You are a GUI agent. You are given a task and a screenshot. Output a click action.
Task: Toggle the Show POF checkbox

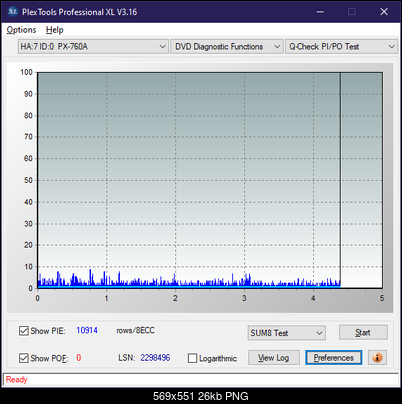click(x=24, y=358)
